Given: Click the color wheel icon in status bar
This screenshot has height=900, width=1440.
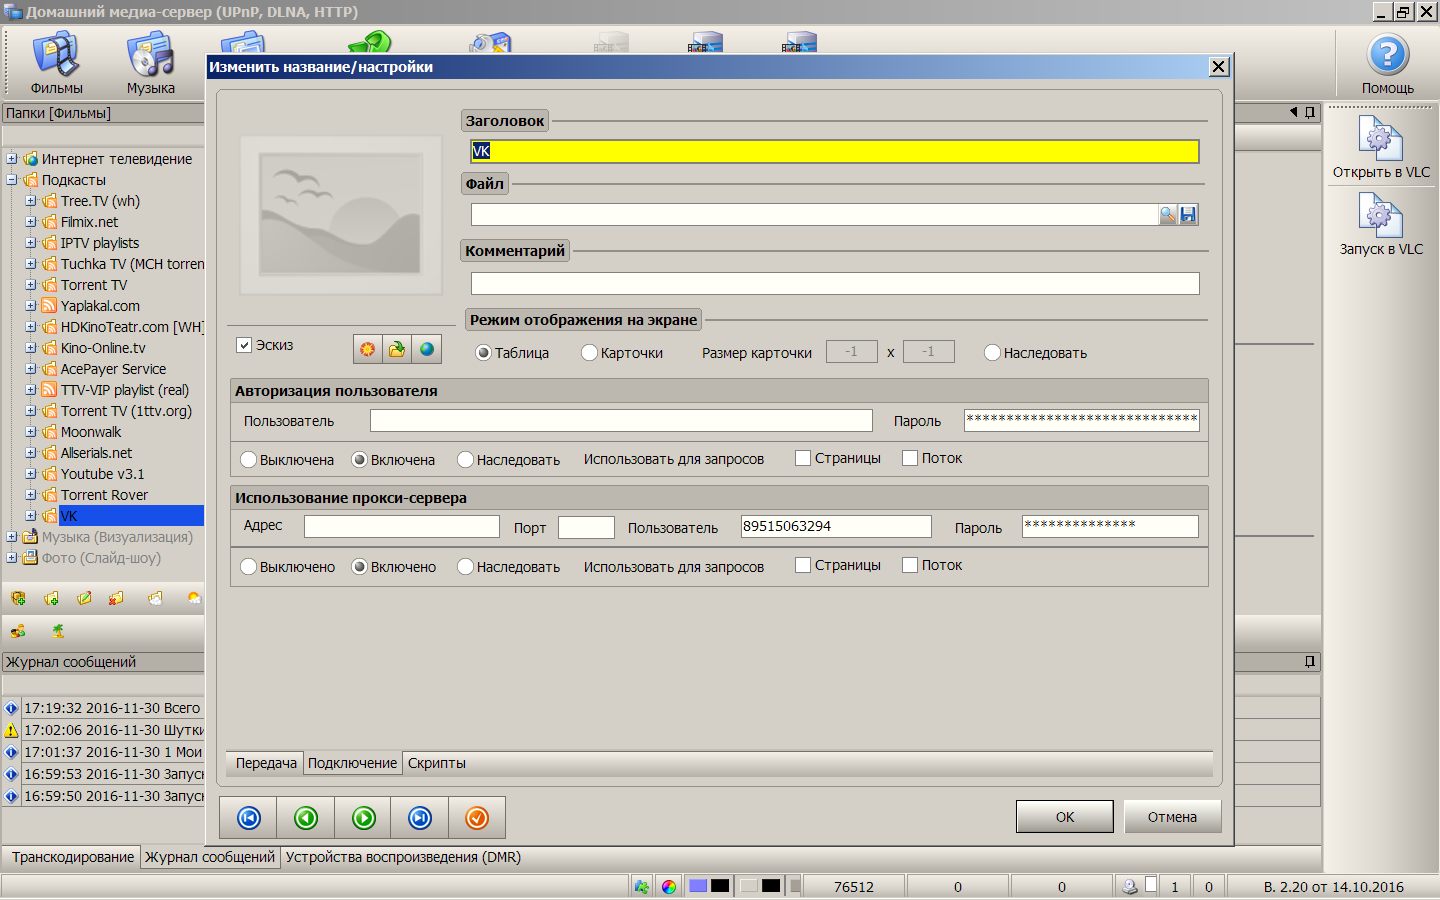Looking at the screenshot, I should point(669,886).
